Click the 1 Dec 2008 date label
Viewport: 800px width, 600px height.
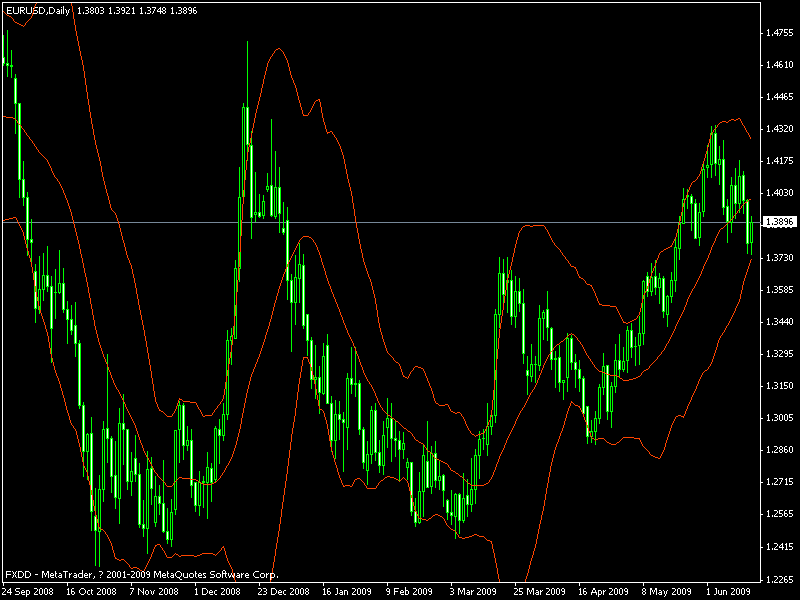[217, 592]
